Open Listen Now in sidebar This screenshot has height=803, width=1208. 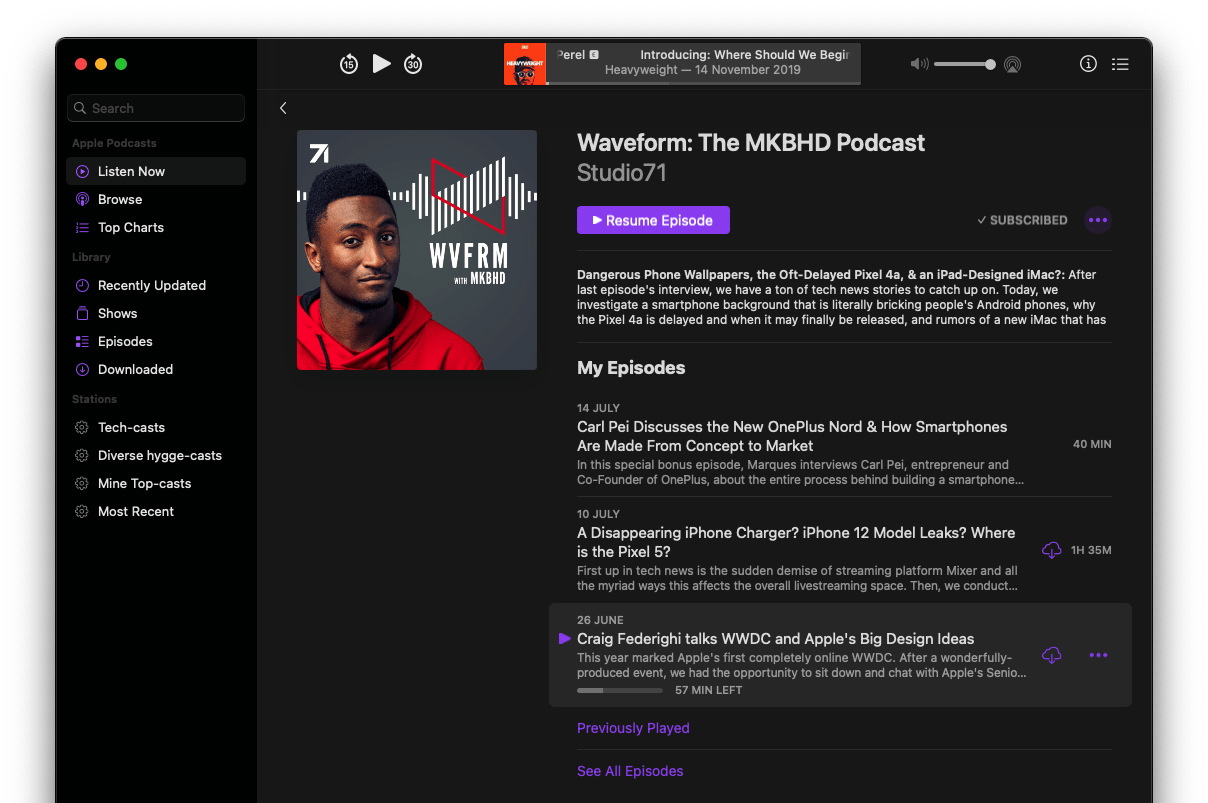tap(156, 171)
